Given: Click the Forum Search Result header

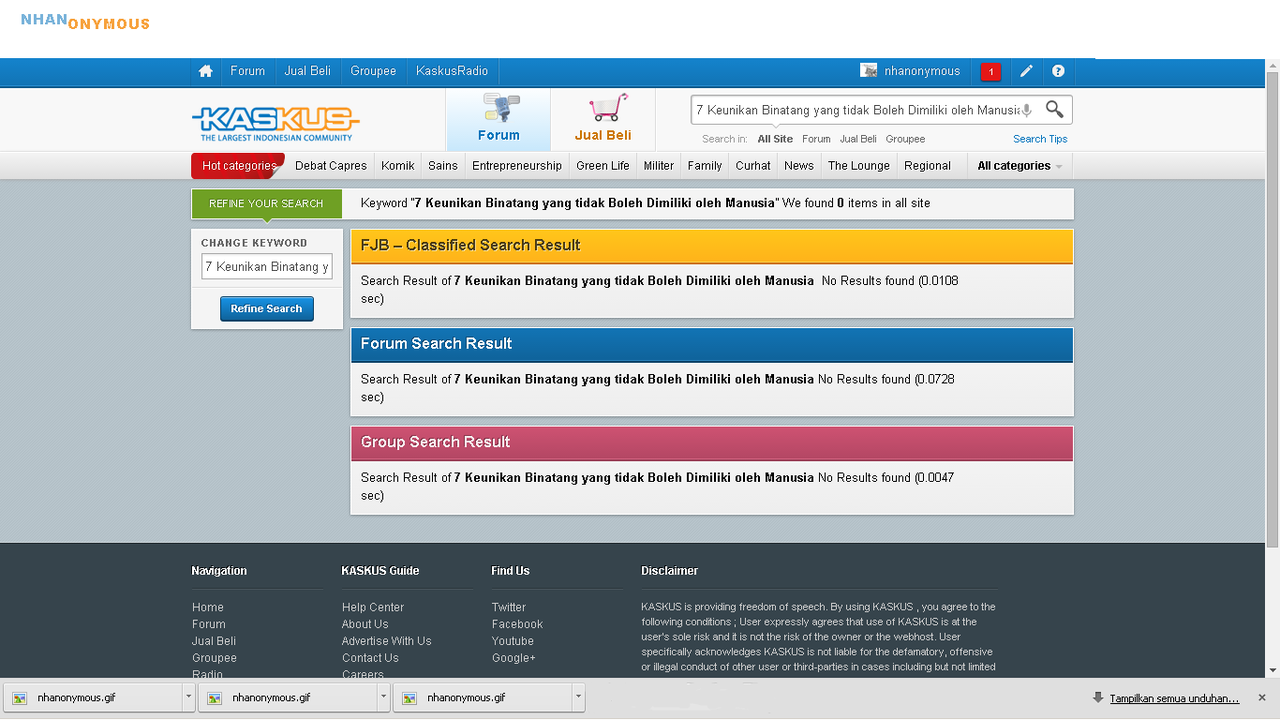Looking at the screenshot, I should click(x=712, y=344).
